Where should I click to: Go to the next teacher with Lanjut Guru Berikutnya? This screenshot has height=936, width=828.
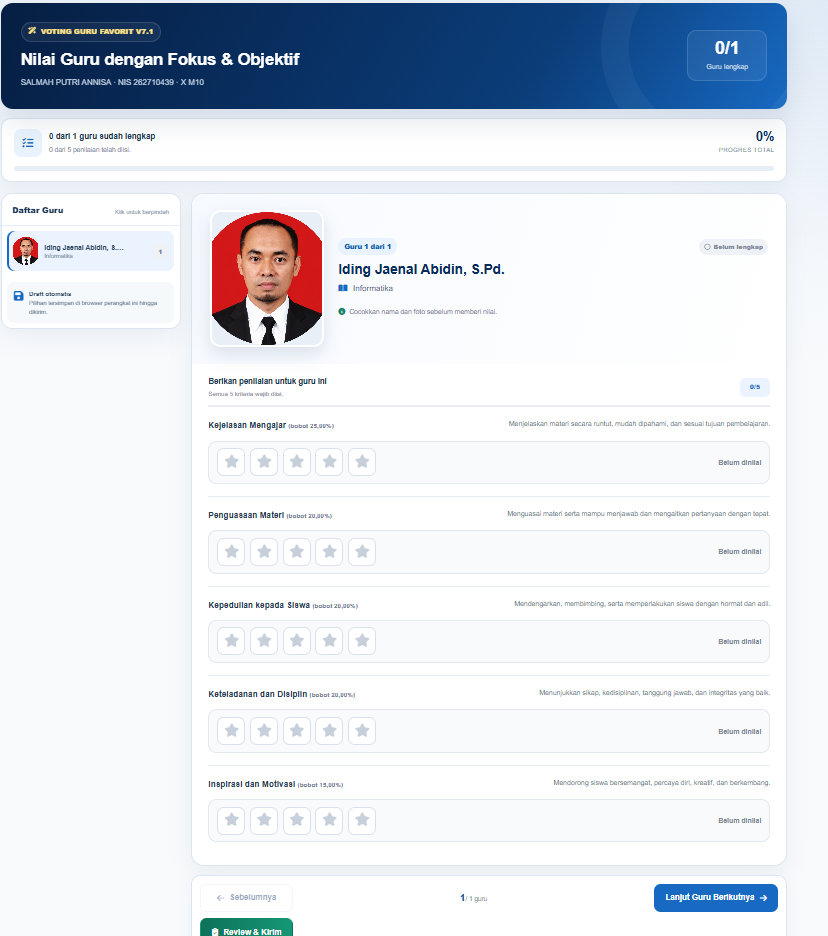point(716,898)
